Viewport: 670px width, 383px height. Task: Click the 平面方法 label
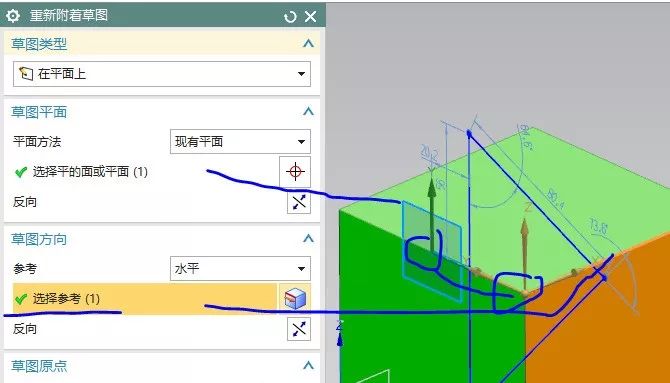37,142
